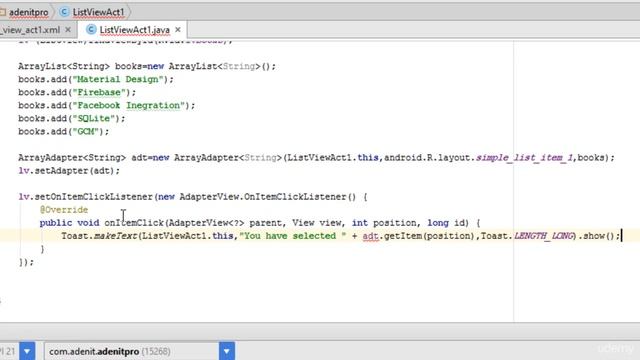Click the "Facebook Inegration" string
The width and height of the screenshot is (640, 360).
pos(129,105)
